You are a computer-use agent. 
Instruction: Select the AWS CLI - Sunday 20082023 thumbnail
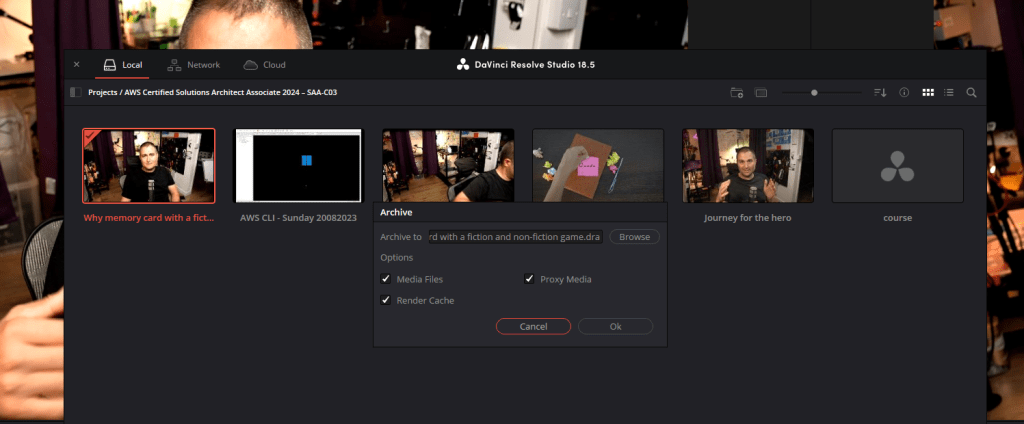click(x=298, y=166)
